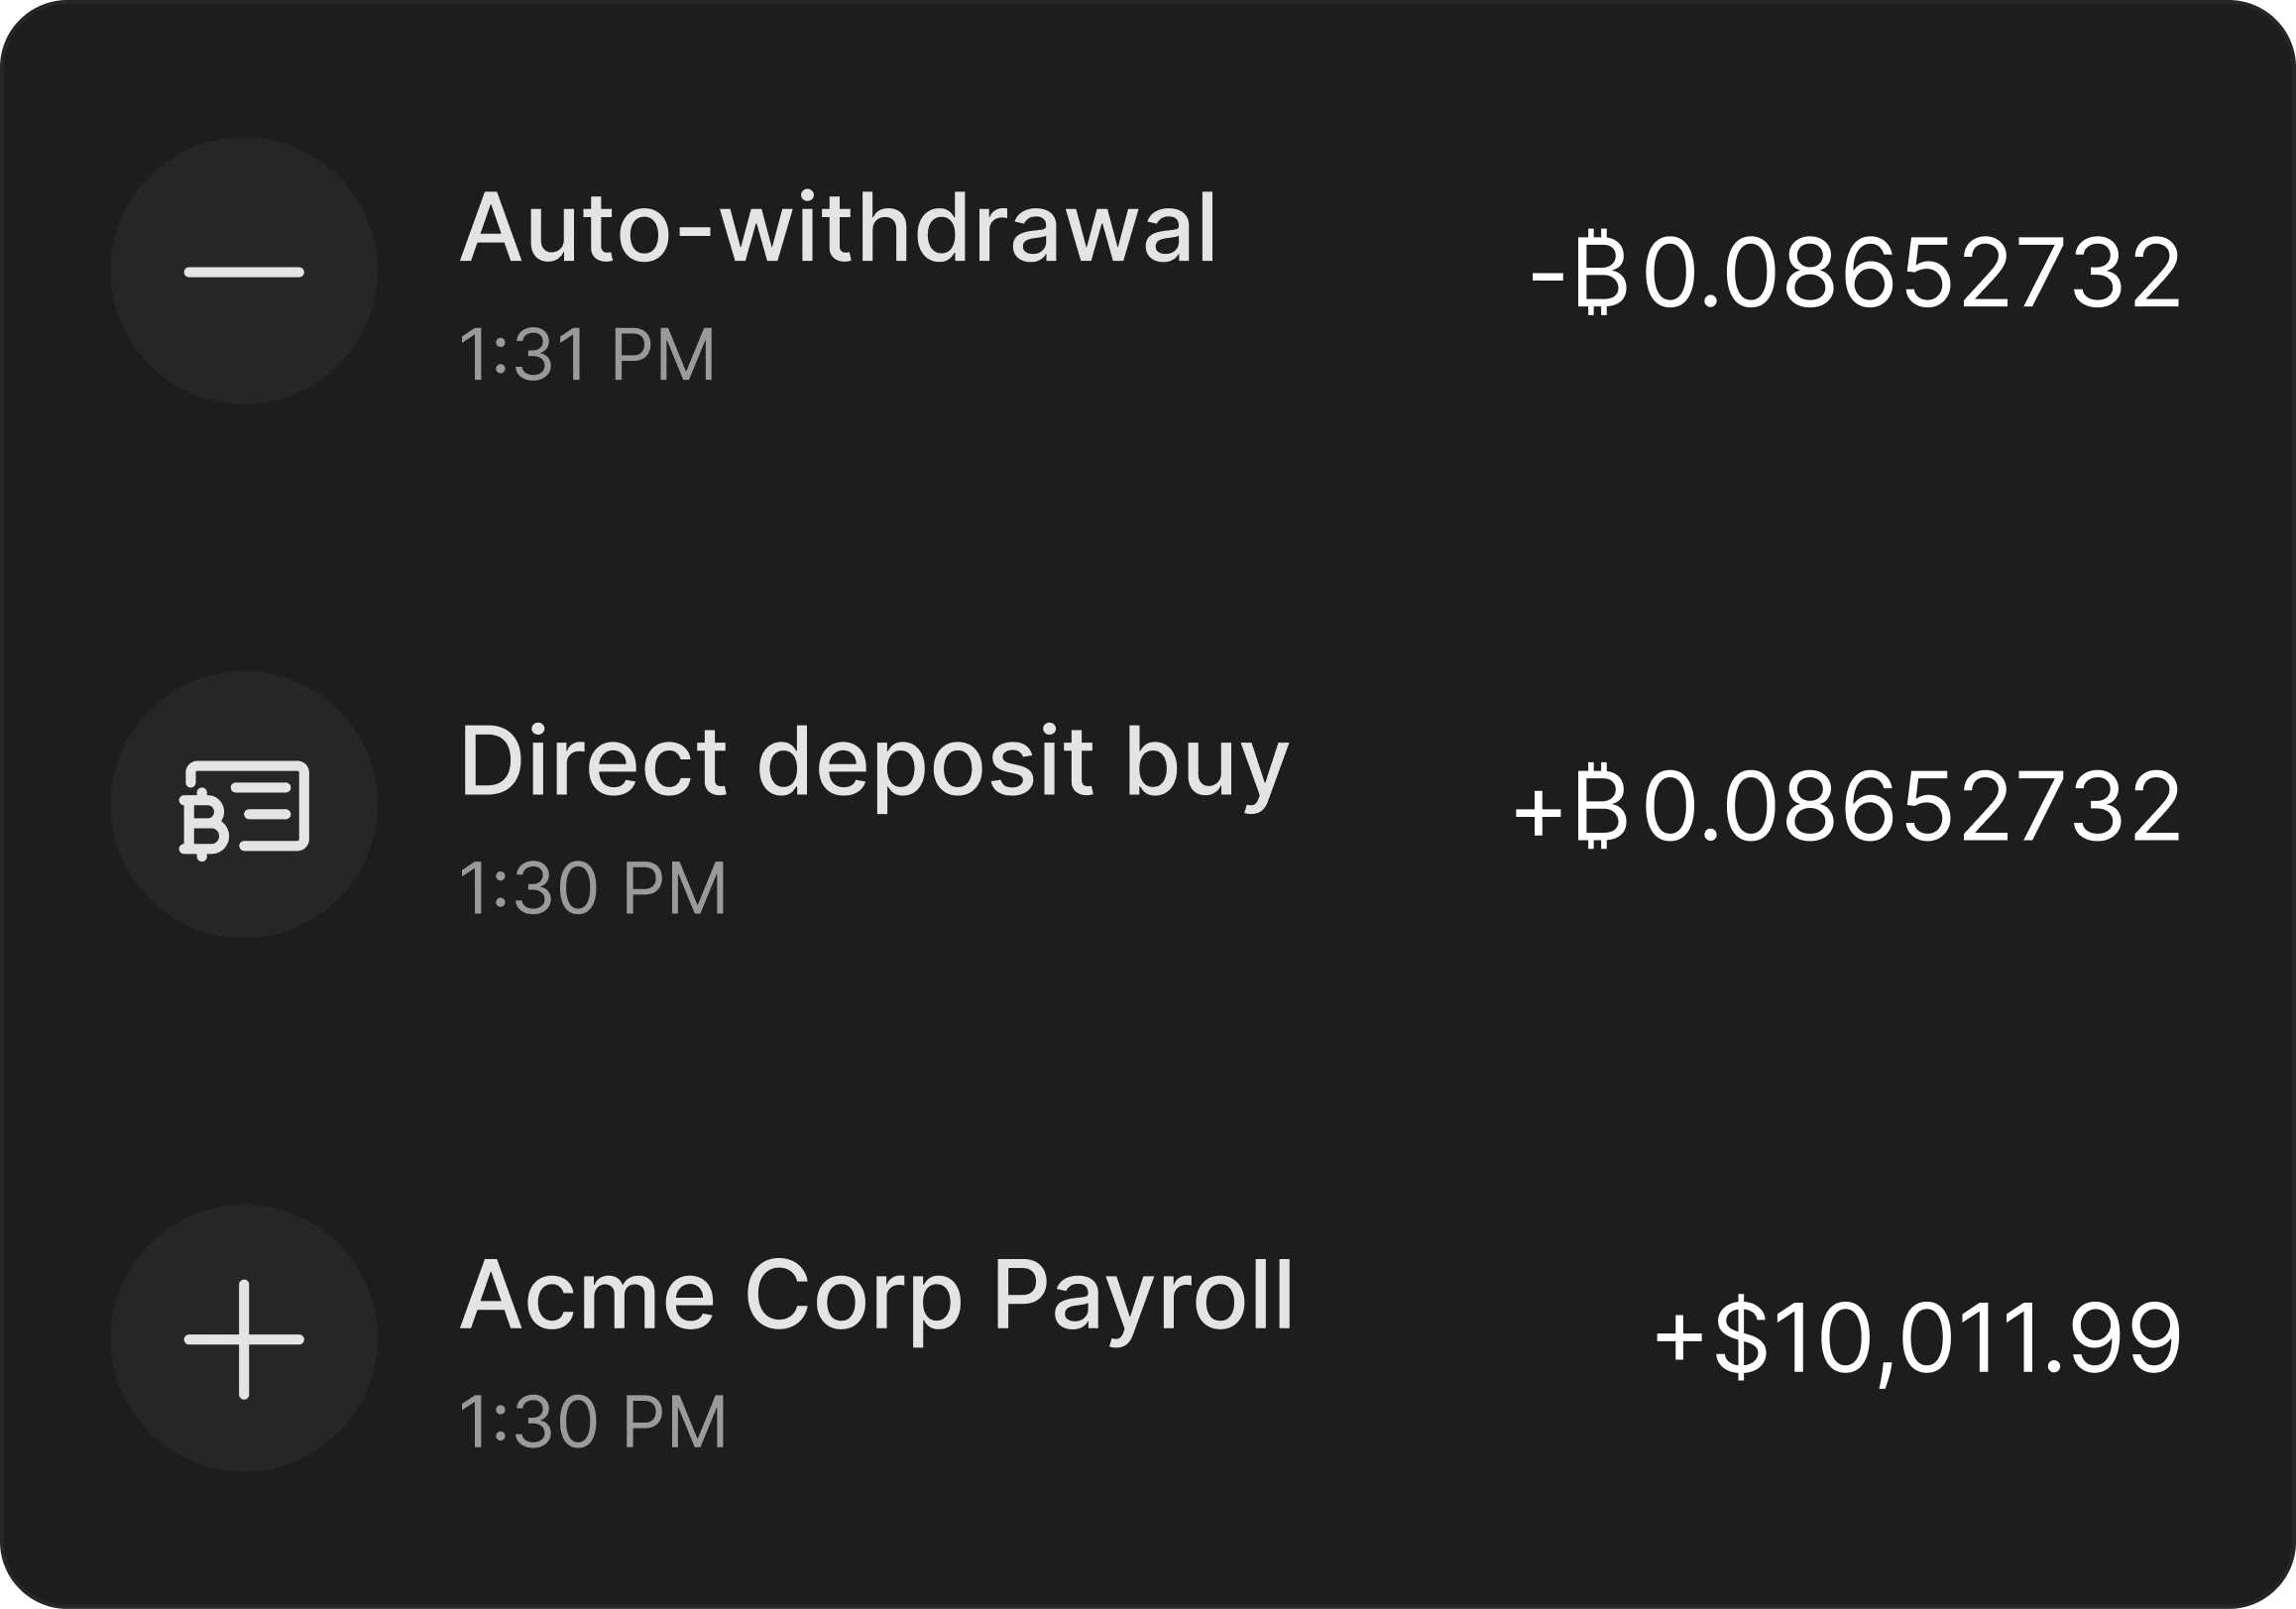Tap the Bitcoin card icon for Direct deposit buy
The width and height of the screenshot is (2296, 1609).
coord(244,810)
